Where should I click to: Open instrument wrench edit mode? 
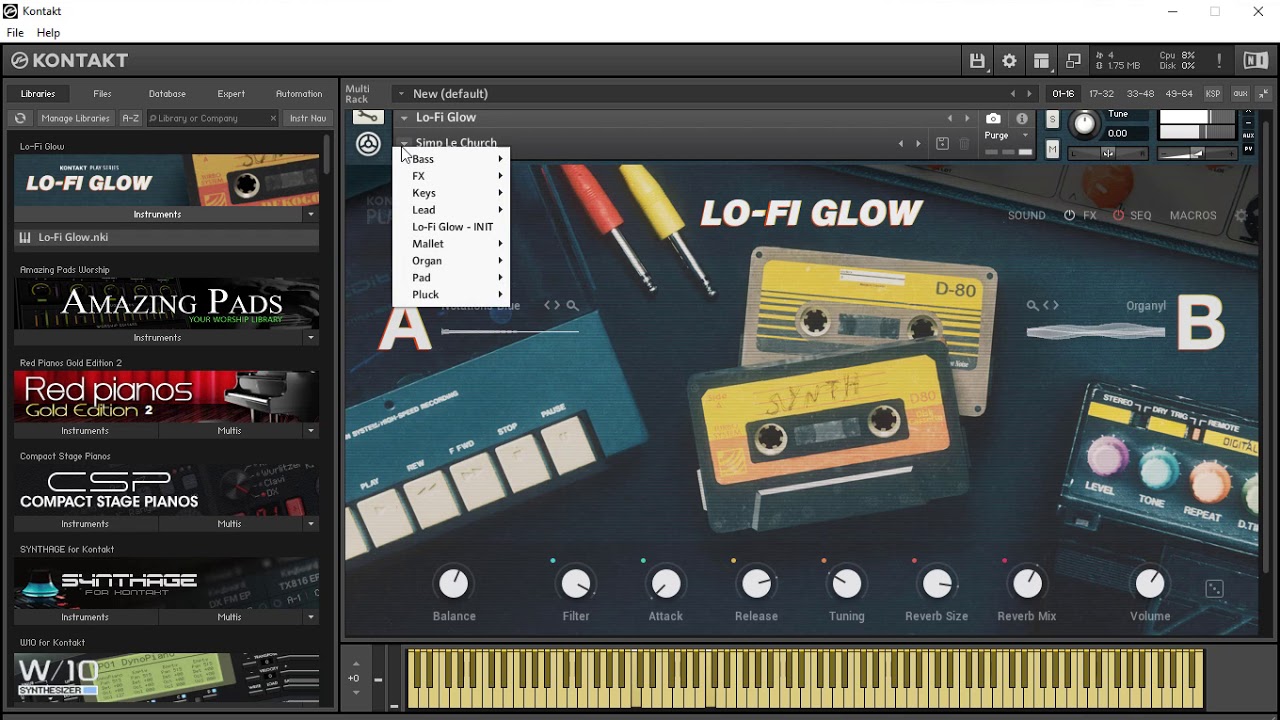368,117
